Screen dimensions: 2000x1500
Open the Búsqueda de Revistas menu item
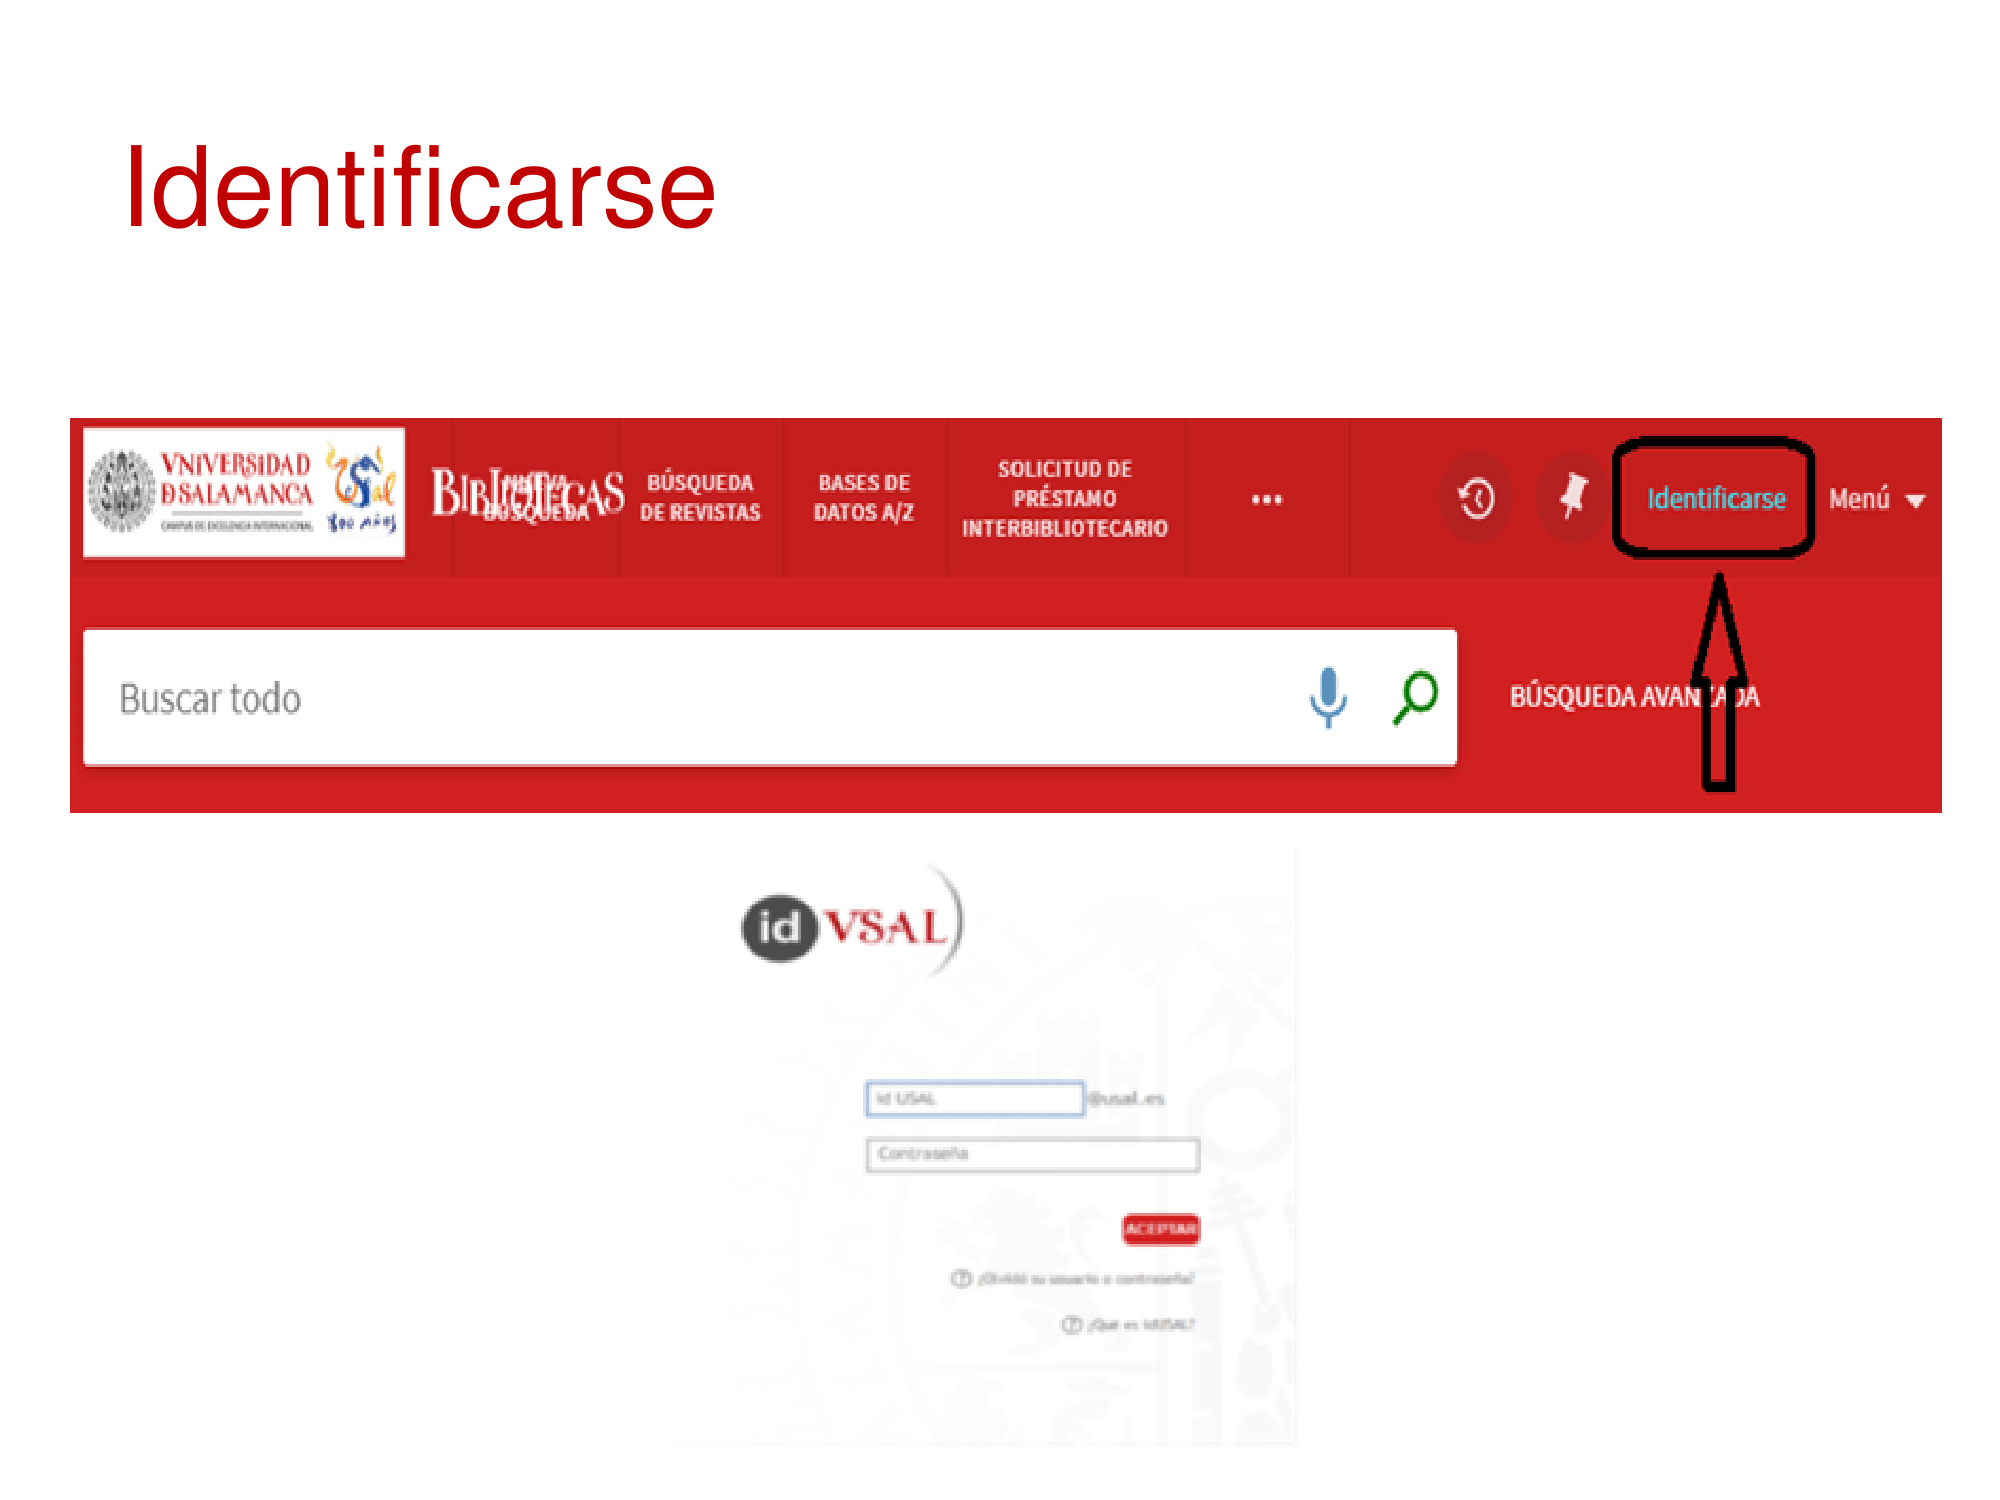pos(700,497)
